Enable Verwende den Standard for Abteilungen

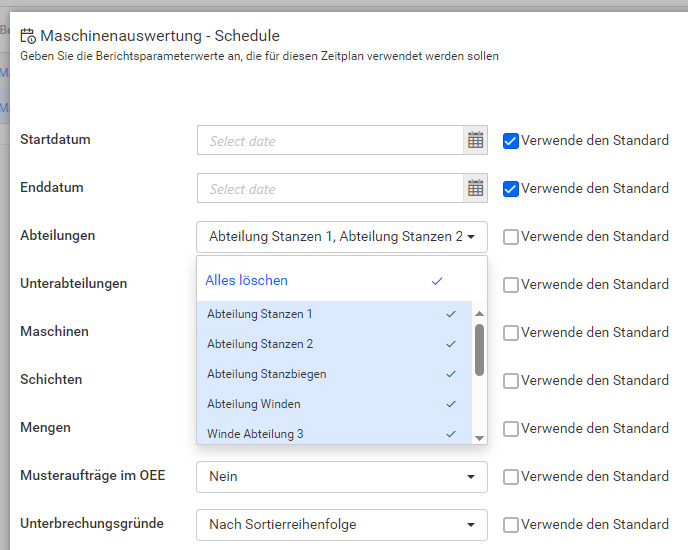[511, 237]
